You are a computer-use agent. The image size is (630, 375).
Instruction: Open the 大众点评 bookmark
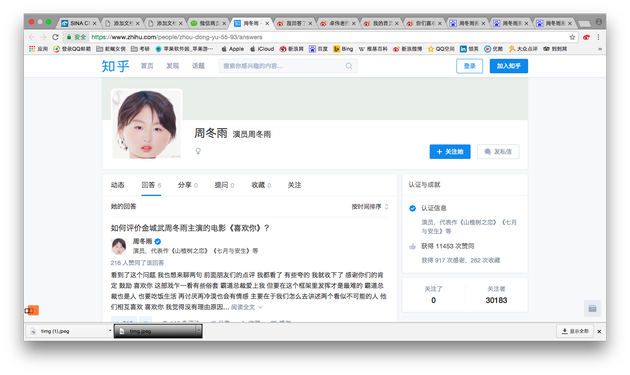523,49
